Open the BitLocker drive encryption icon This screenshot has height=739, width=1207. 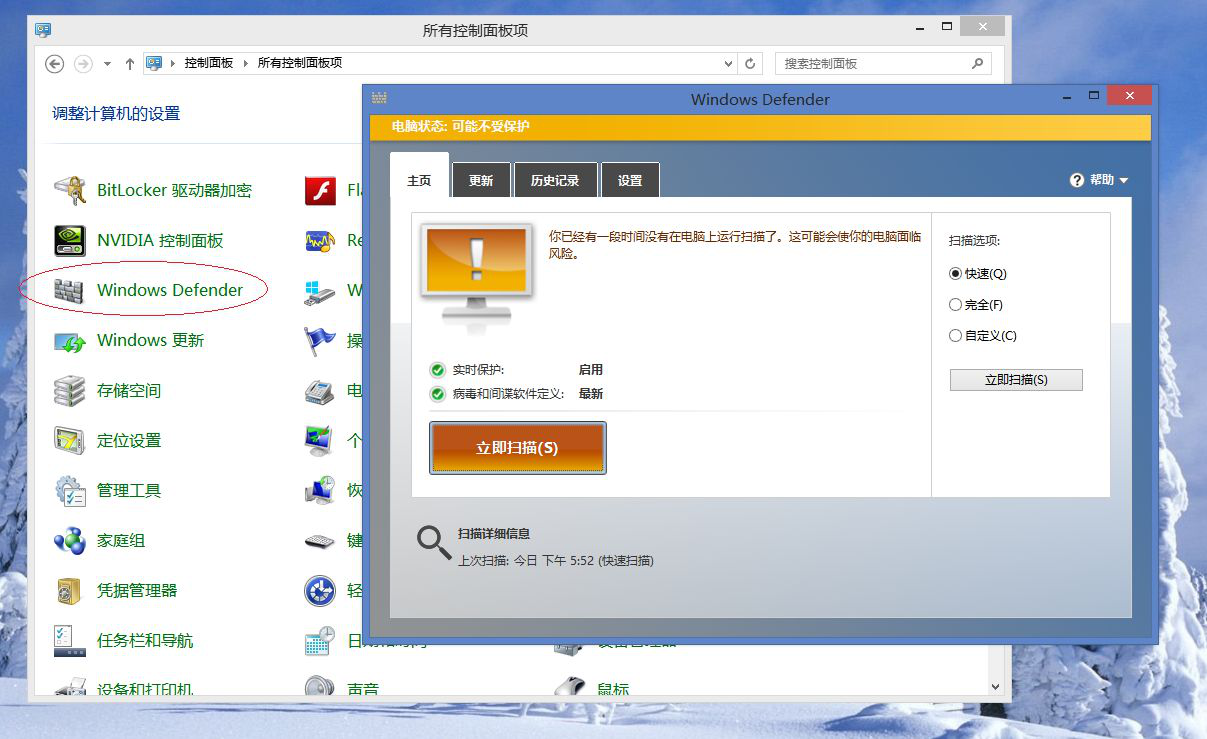(70, 190)
